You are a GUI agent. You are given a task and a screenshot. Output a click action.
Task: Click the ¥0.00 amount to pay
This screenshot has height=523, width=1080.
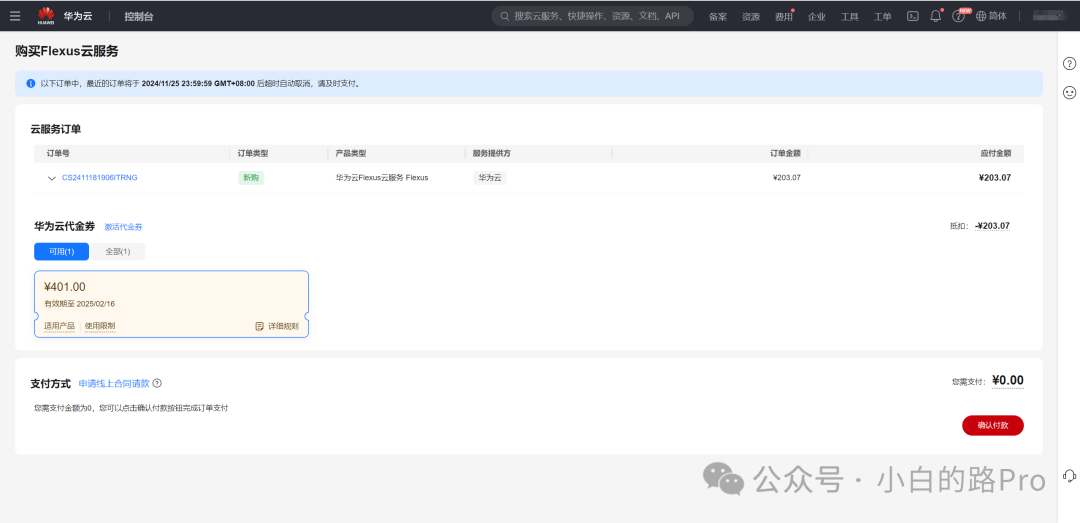point(1008,380)
